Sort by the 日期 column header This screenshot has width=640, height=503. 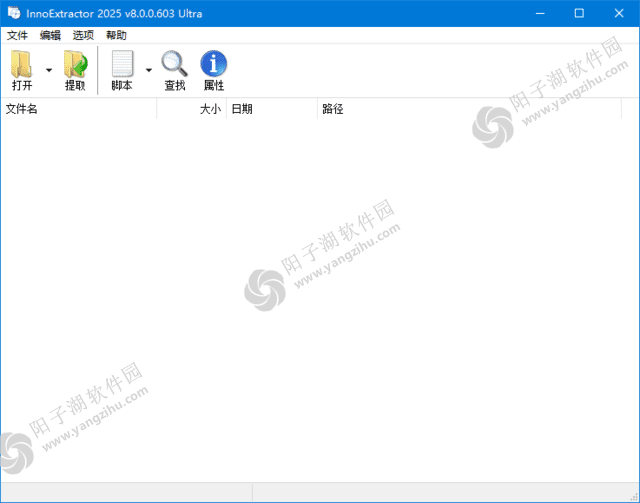point(272,109)
